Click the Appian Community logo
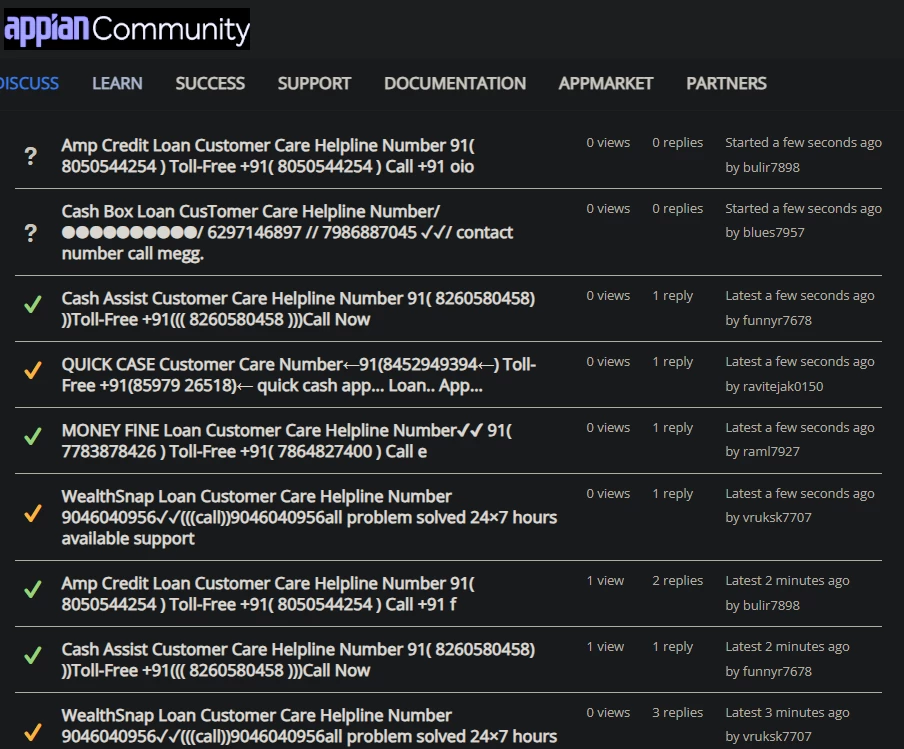Screen dimensions: 904x749 click(127, 29)
